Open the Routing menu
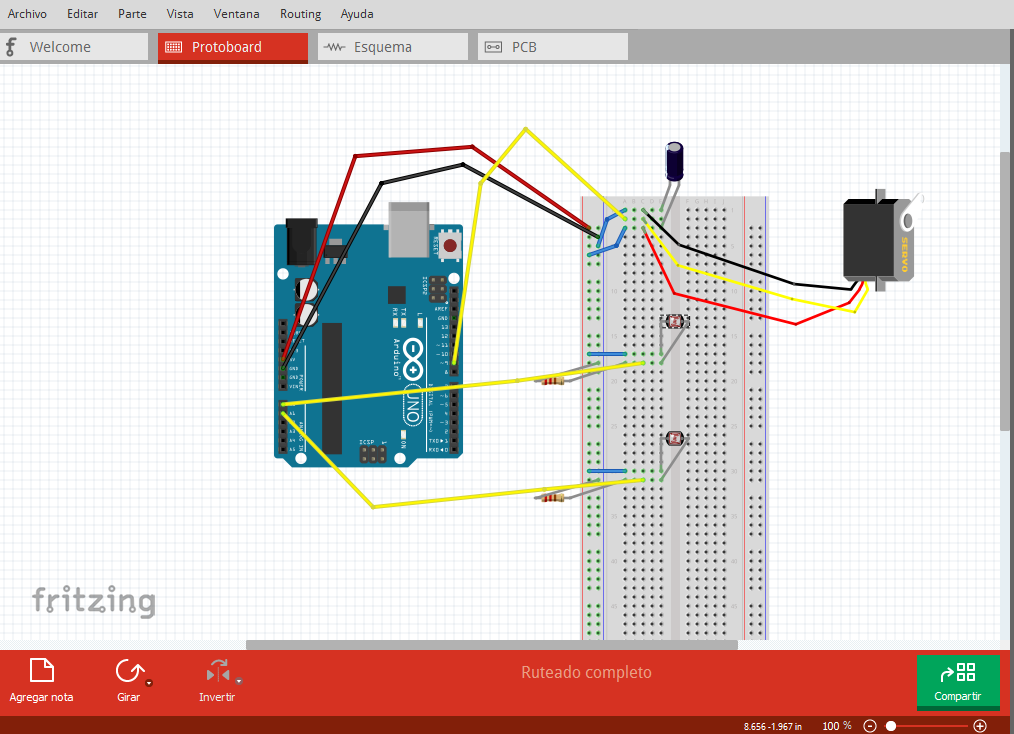 (x=300, y=14)
